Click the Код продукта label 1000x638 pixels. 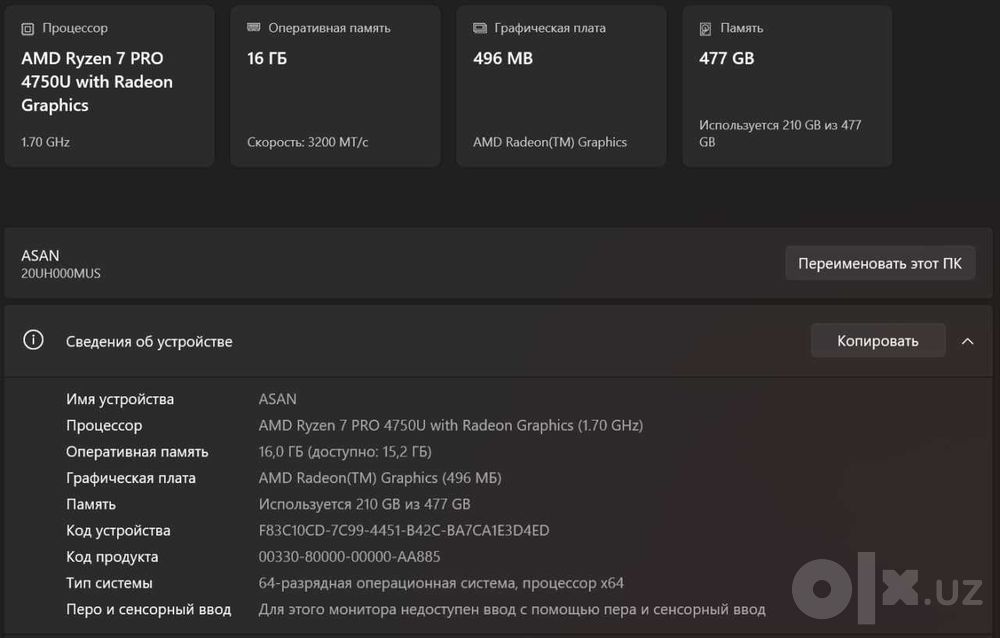112,556
